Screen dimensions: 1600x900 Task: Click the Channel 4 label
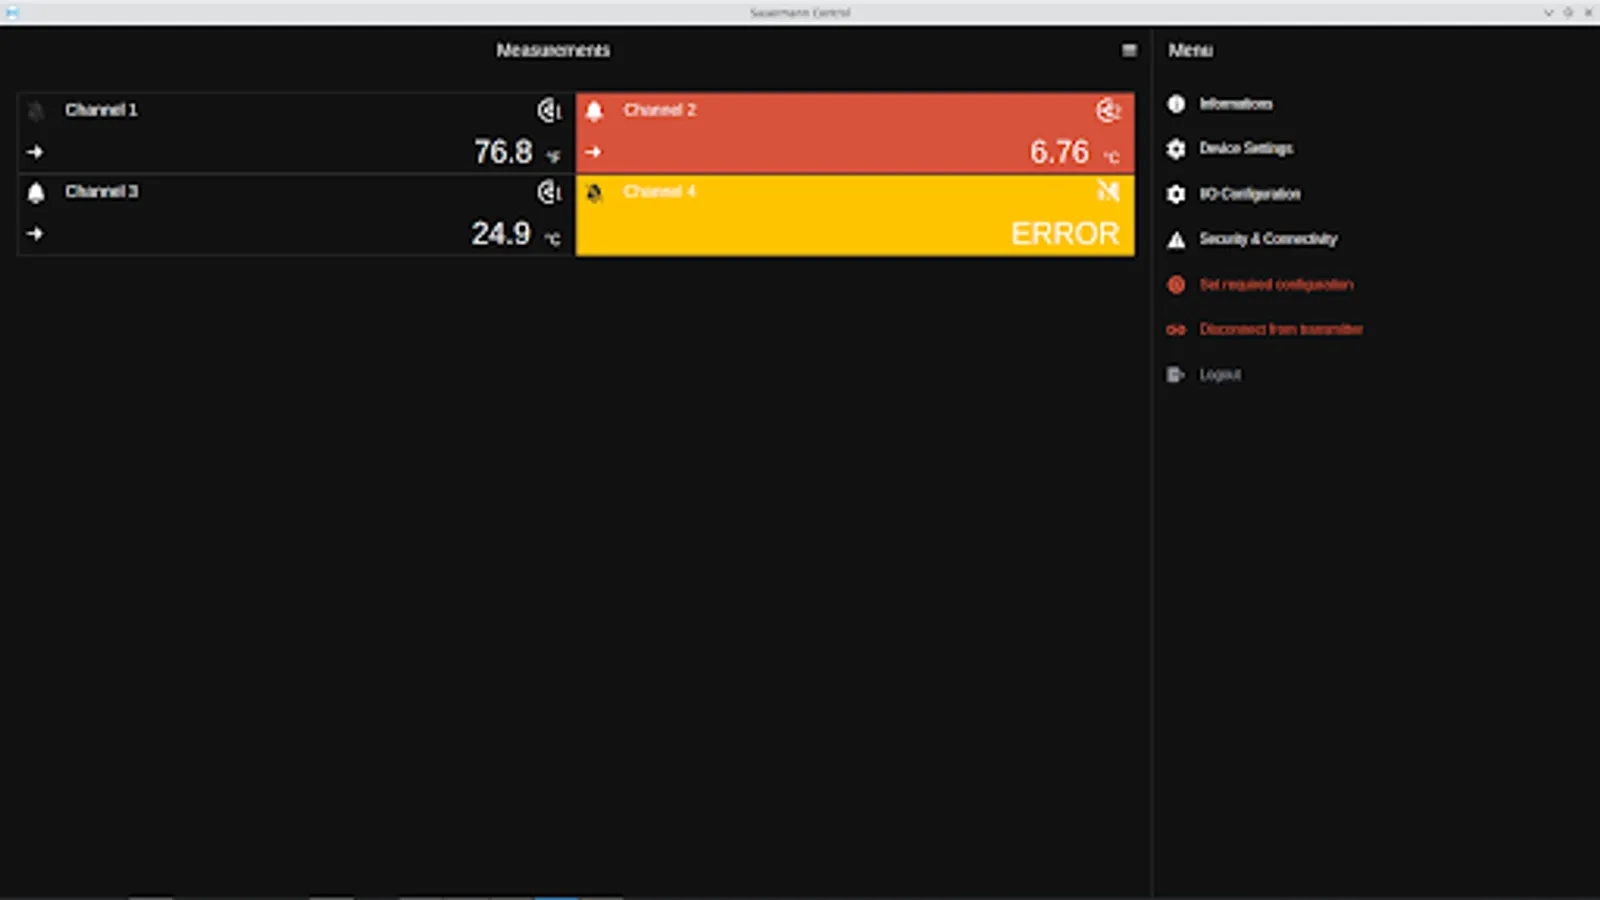point(660,191)
